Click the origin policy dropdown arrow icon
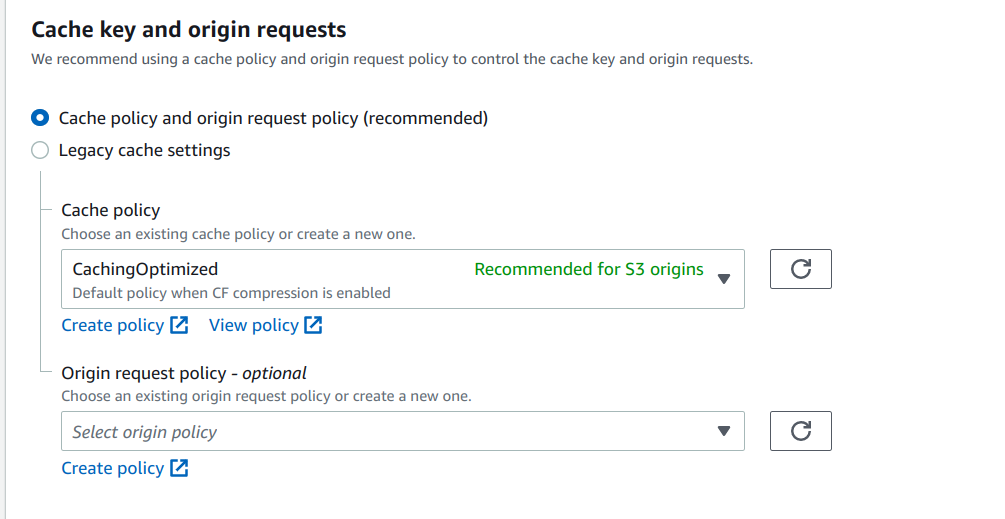 pyautogui.click(x=725, y=431)
